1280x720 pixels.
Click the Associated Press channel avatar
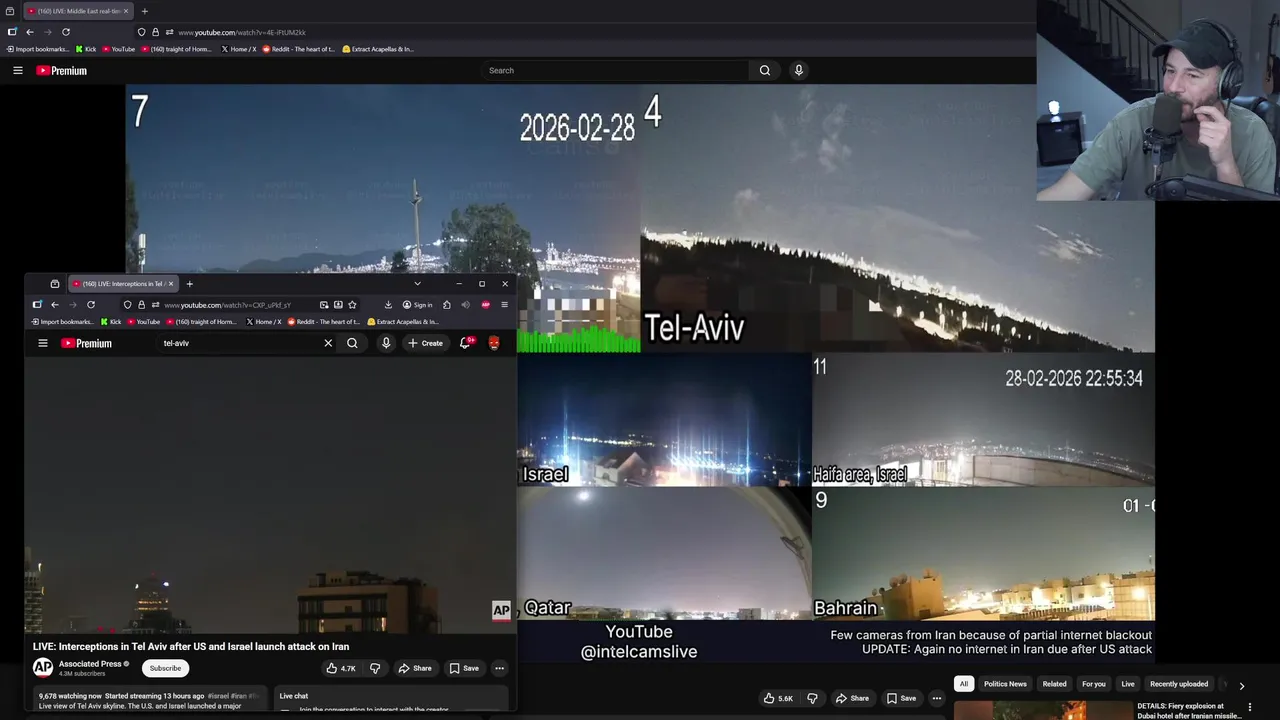(43, 668)
